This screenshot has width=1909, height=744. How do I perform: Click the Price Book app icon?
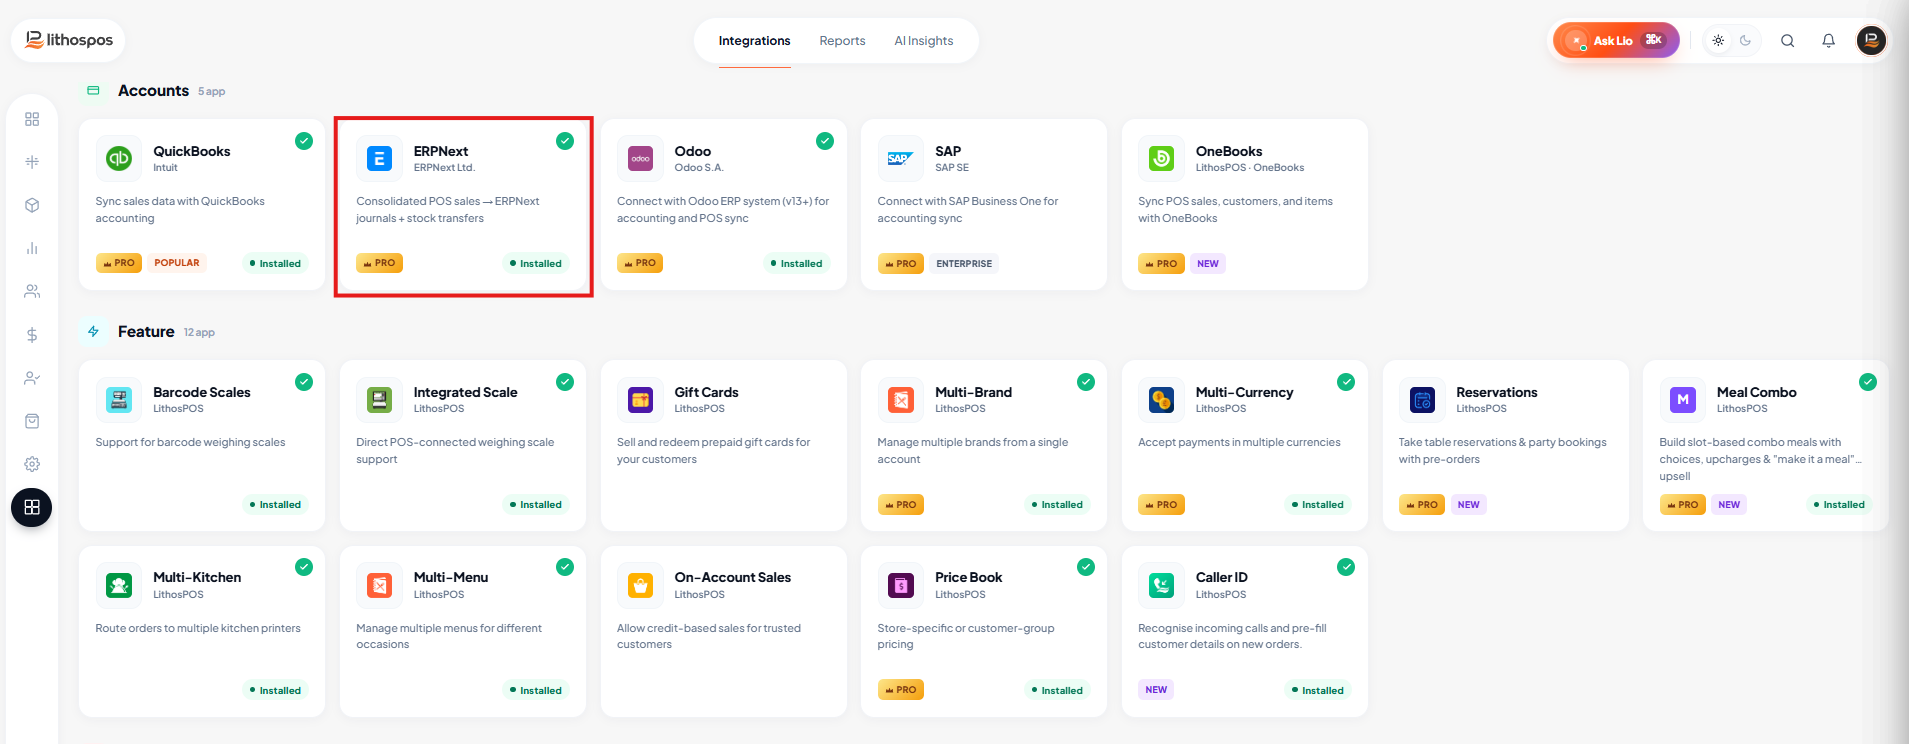(x=901, y=585)
